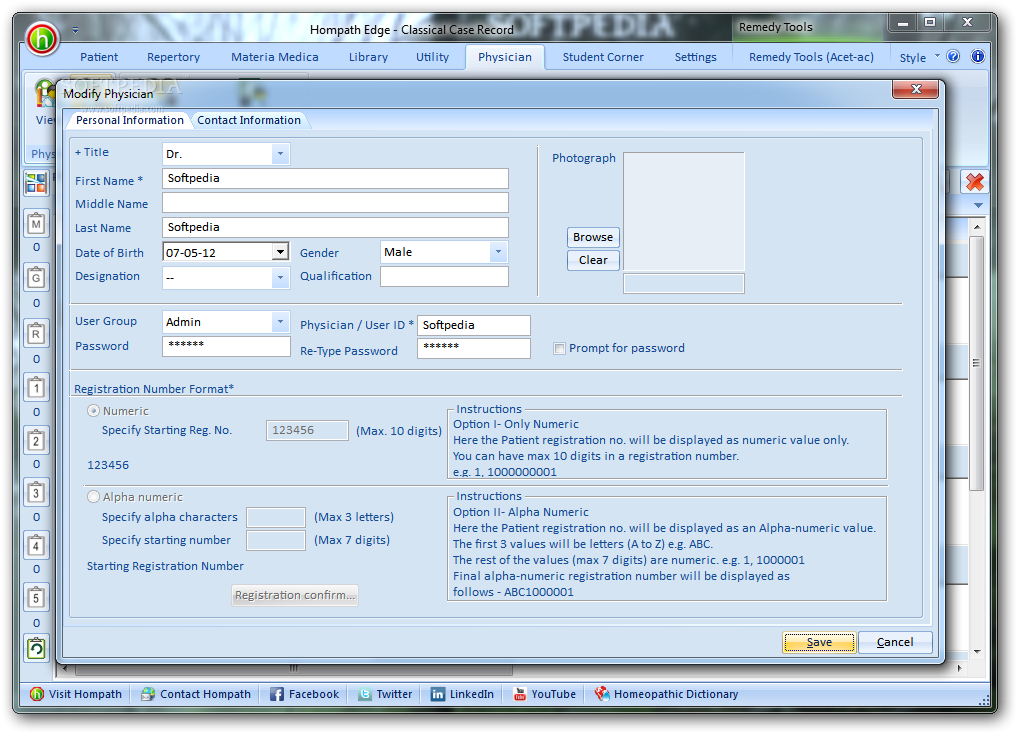1018x734 pixels.
Task: Save the physician details
Action: click(819, 642)
